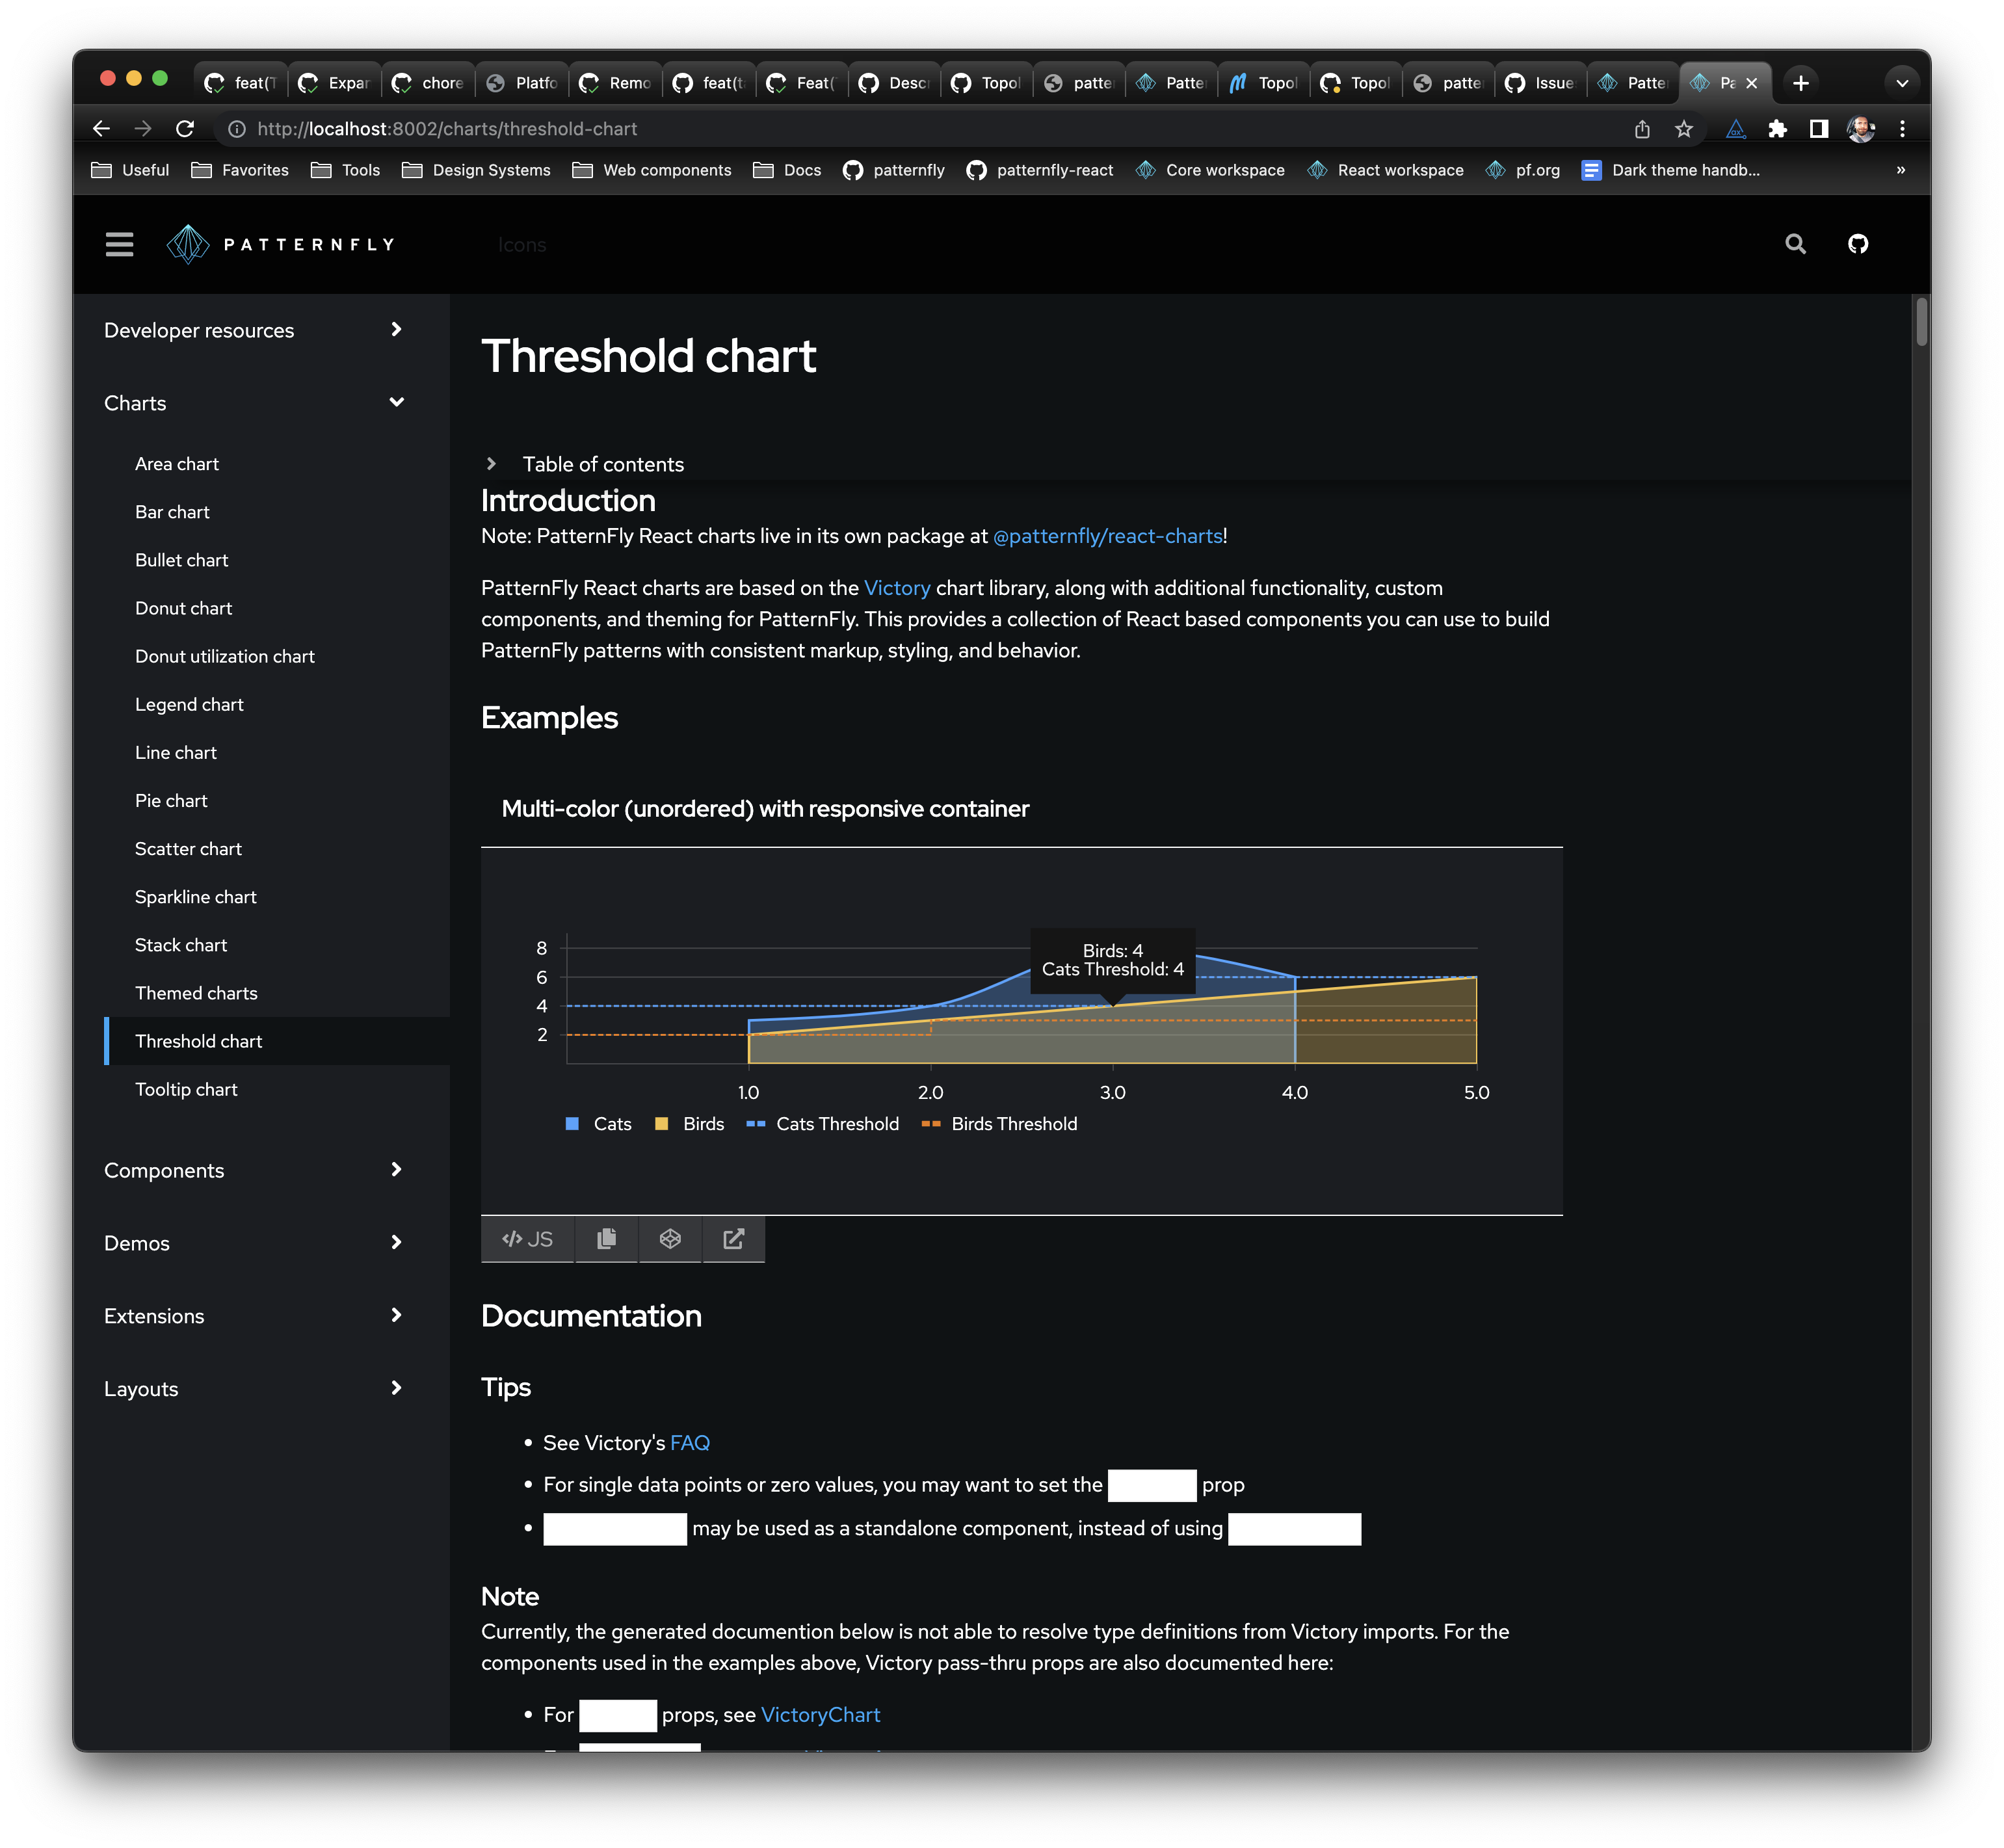Click the Cats Threshold legend swatch
Image resolution: width=2004 pixels, height=1848 pixels.
pos(755,1124)
